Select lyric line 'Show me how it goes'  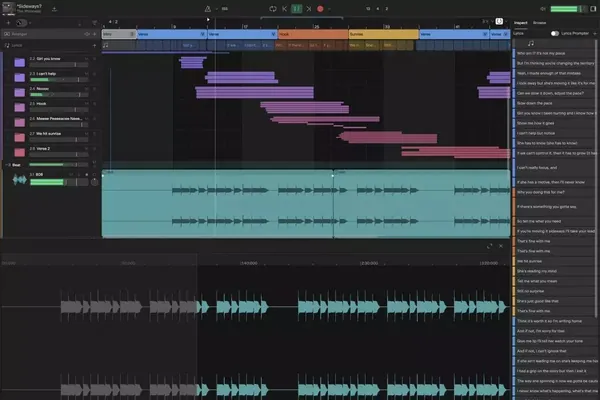pos(554,123)
